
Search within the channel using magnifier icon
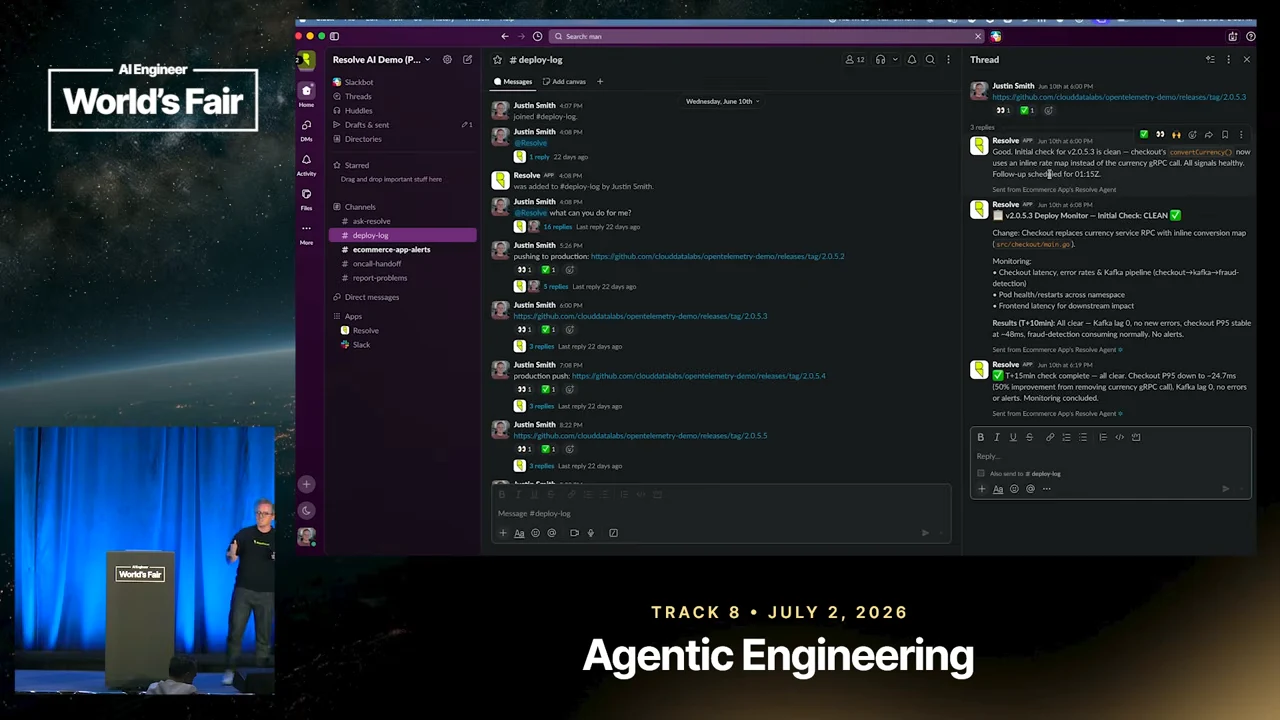930,60
